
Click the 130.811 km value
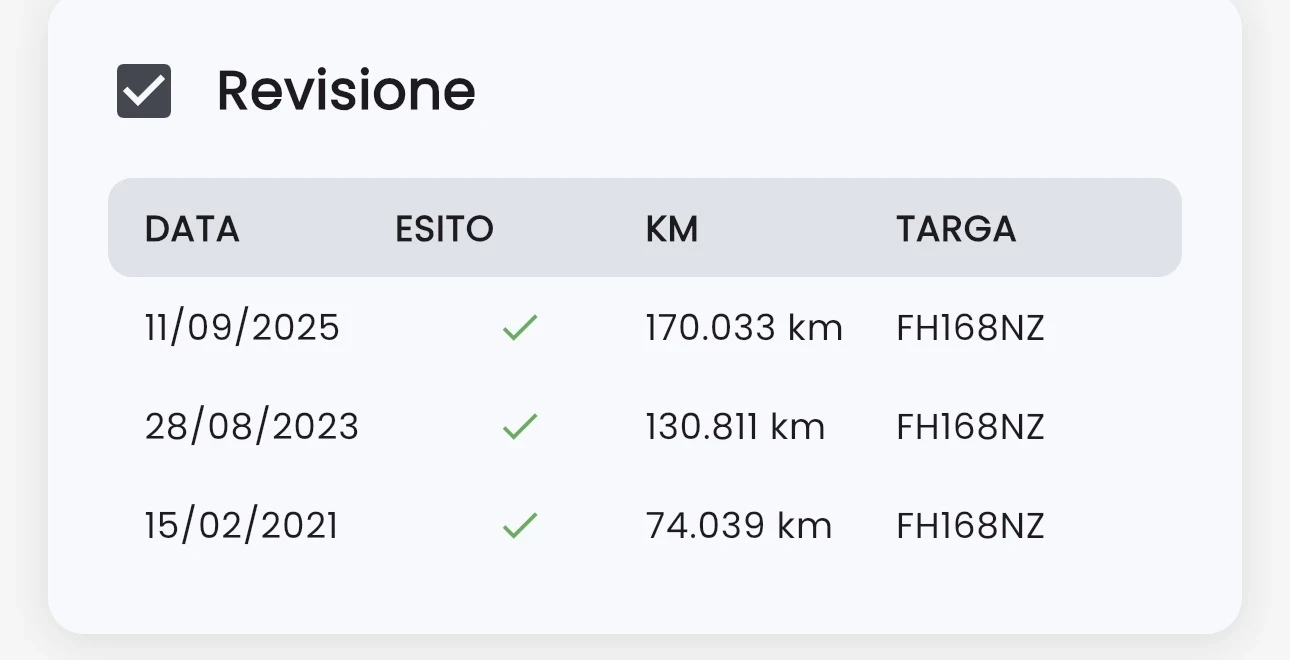735,427
